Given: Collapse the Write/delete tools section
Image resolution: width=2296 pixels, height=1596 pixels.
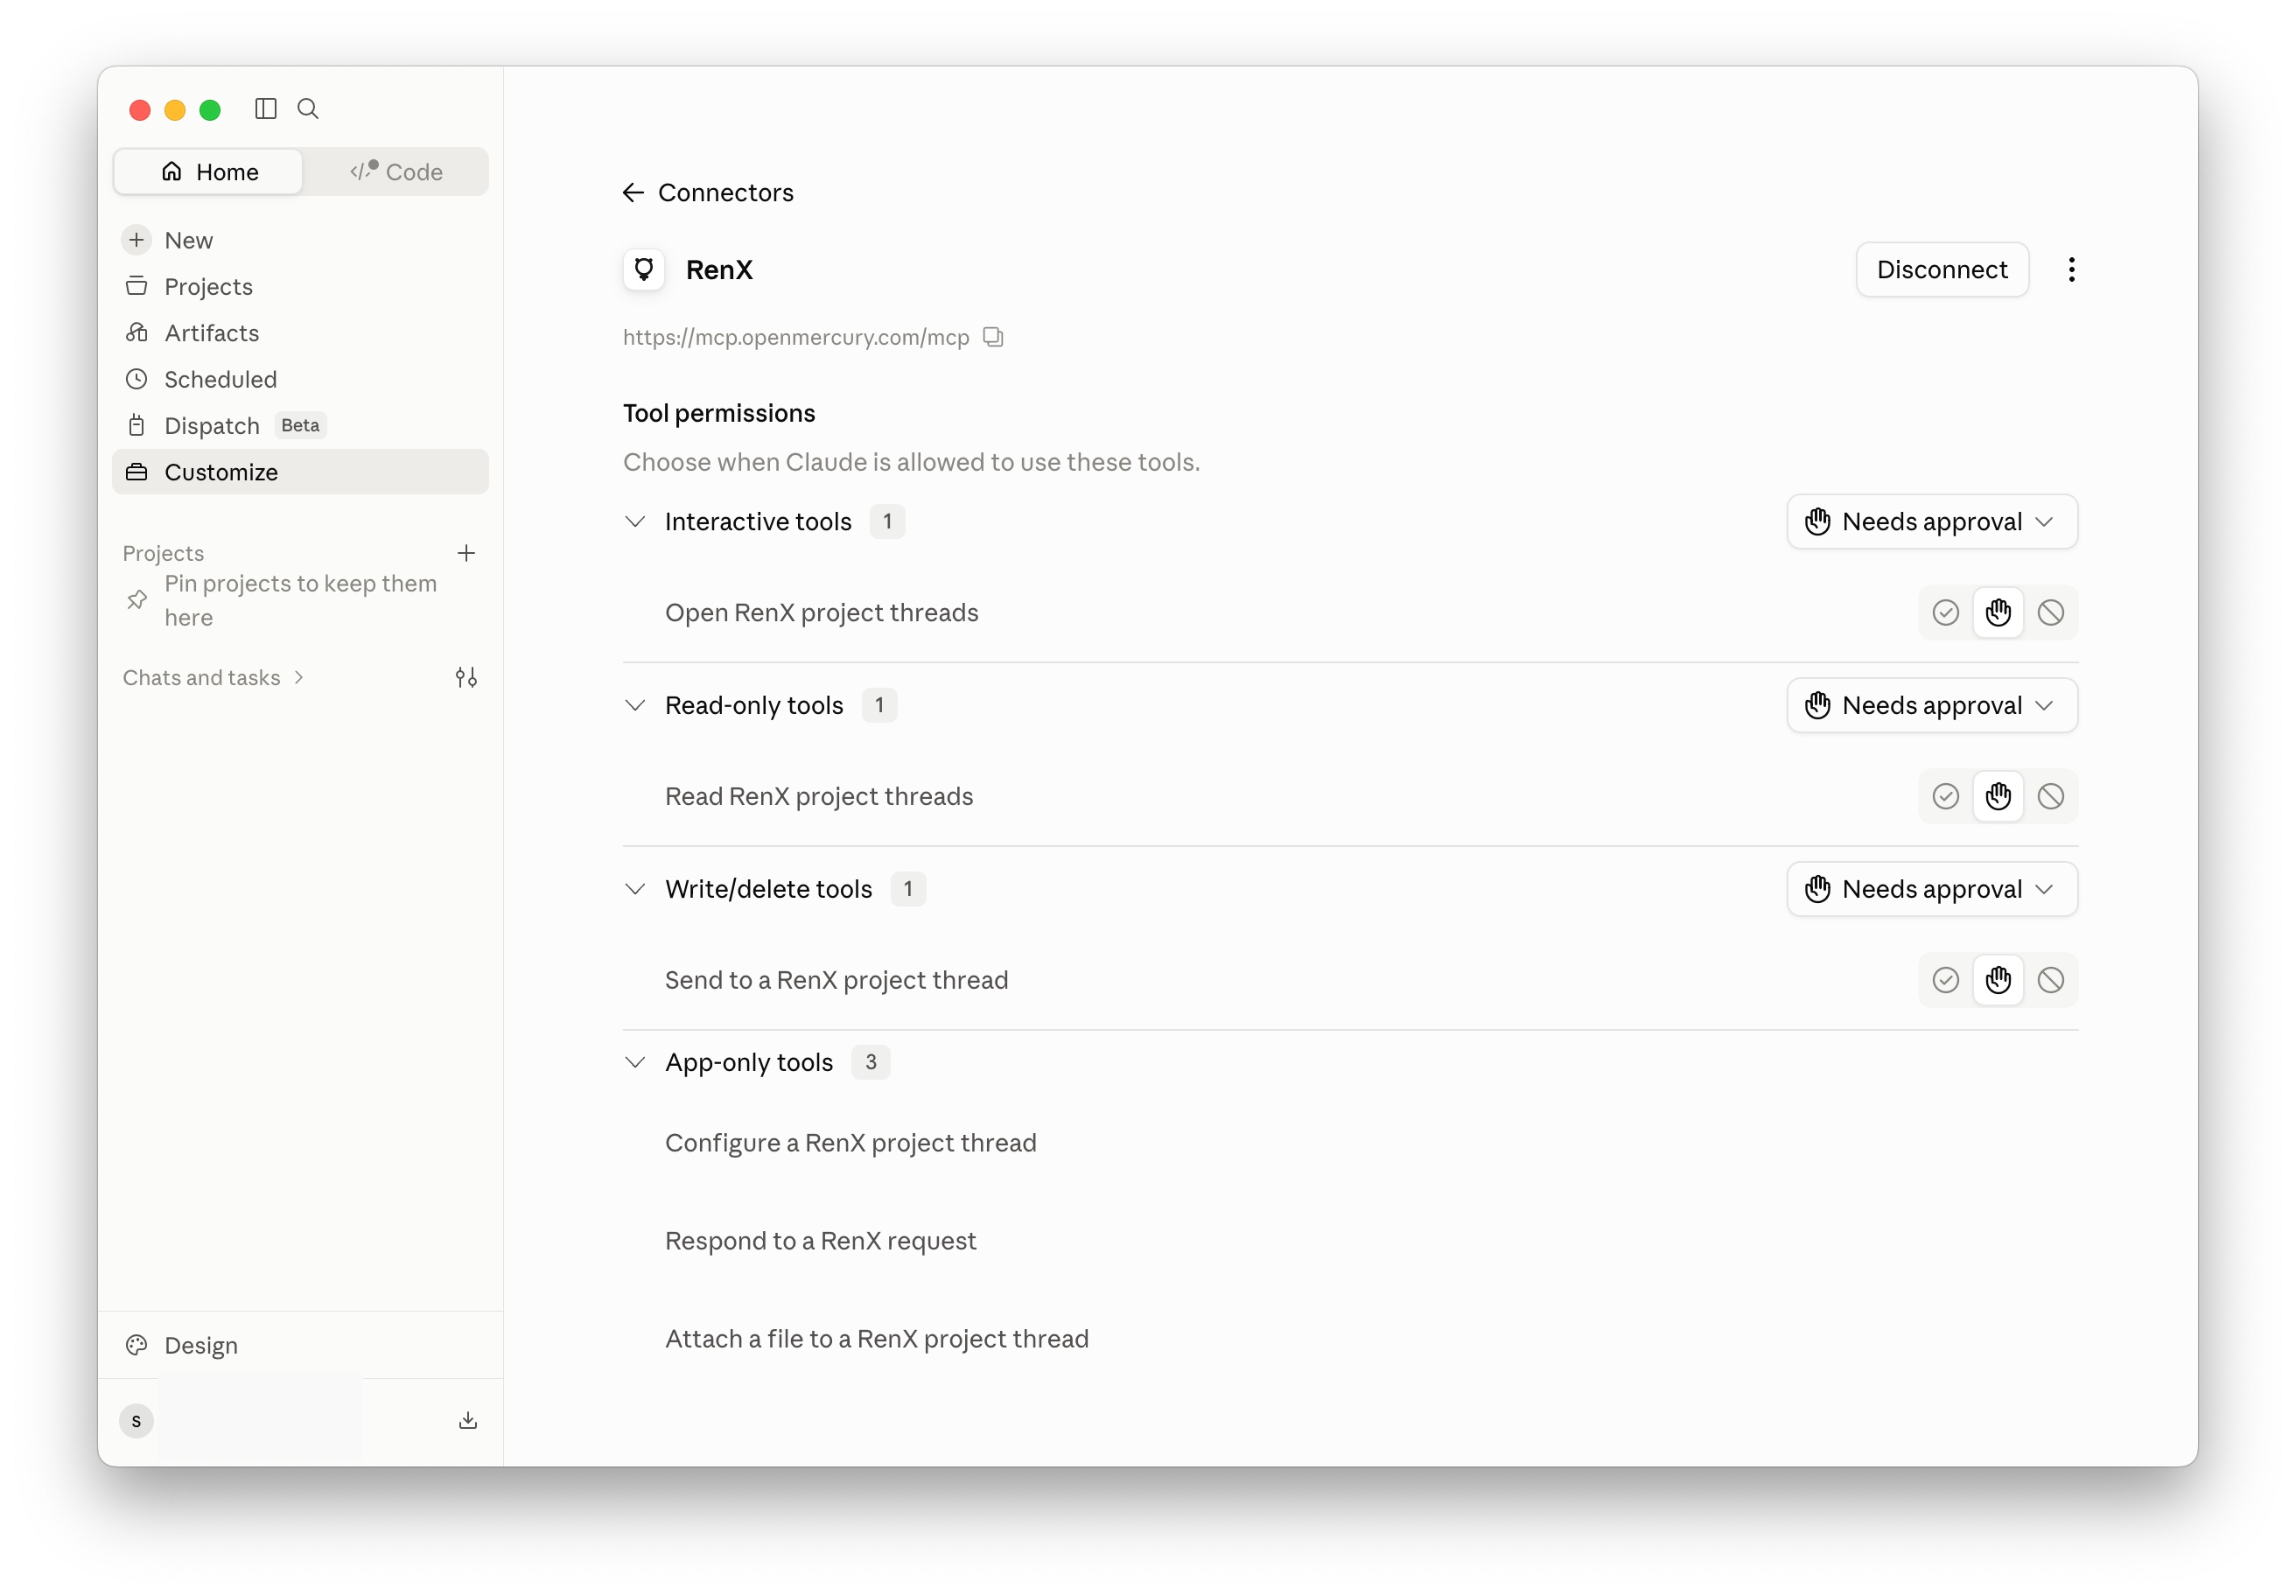Looking at the screenshot, I should coord(635,890).
